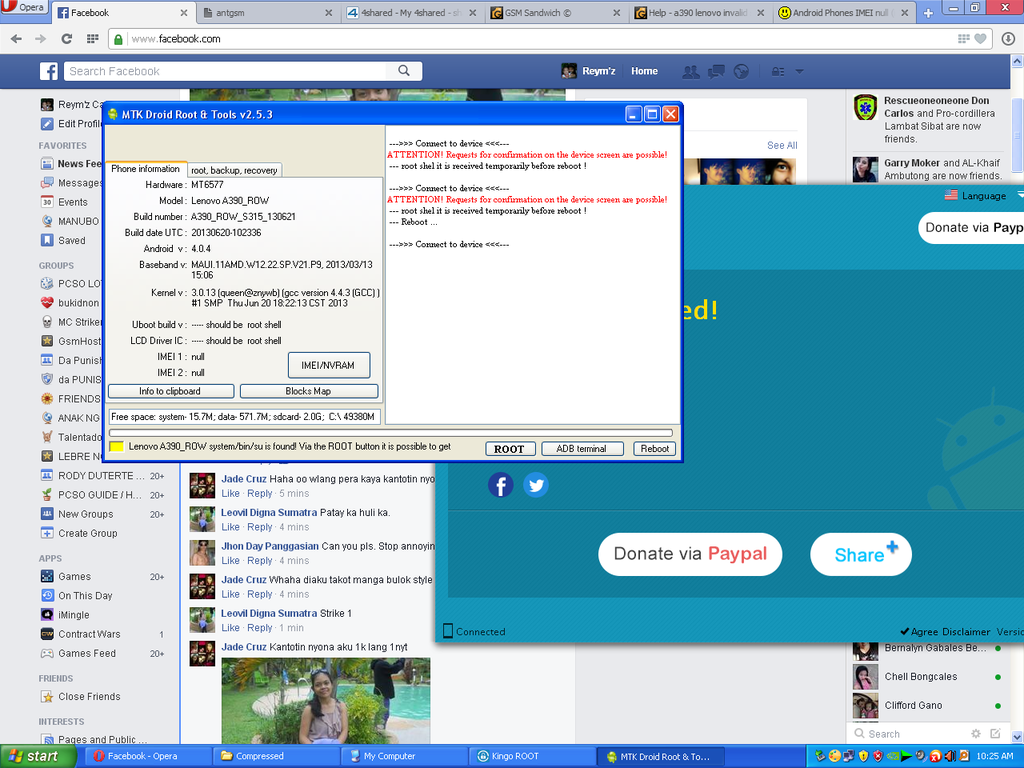
Task: Click the Search Facebook input field
Action: pos(228,71)
